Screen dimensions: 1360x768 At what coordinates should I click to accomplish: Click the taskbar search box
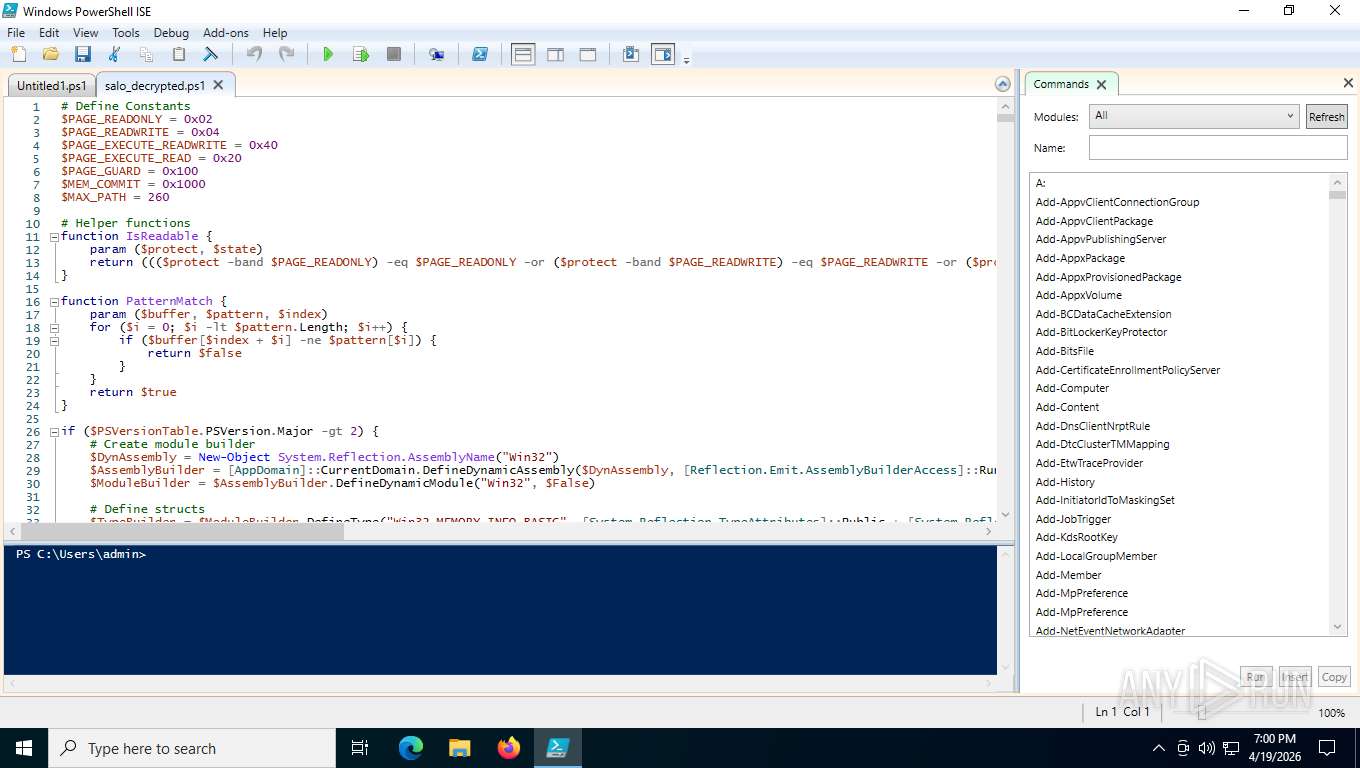point(191,748)
